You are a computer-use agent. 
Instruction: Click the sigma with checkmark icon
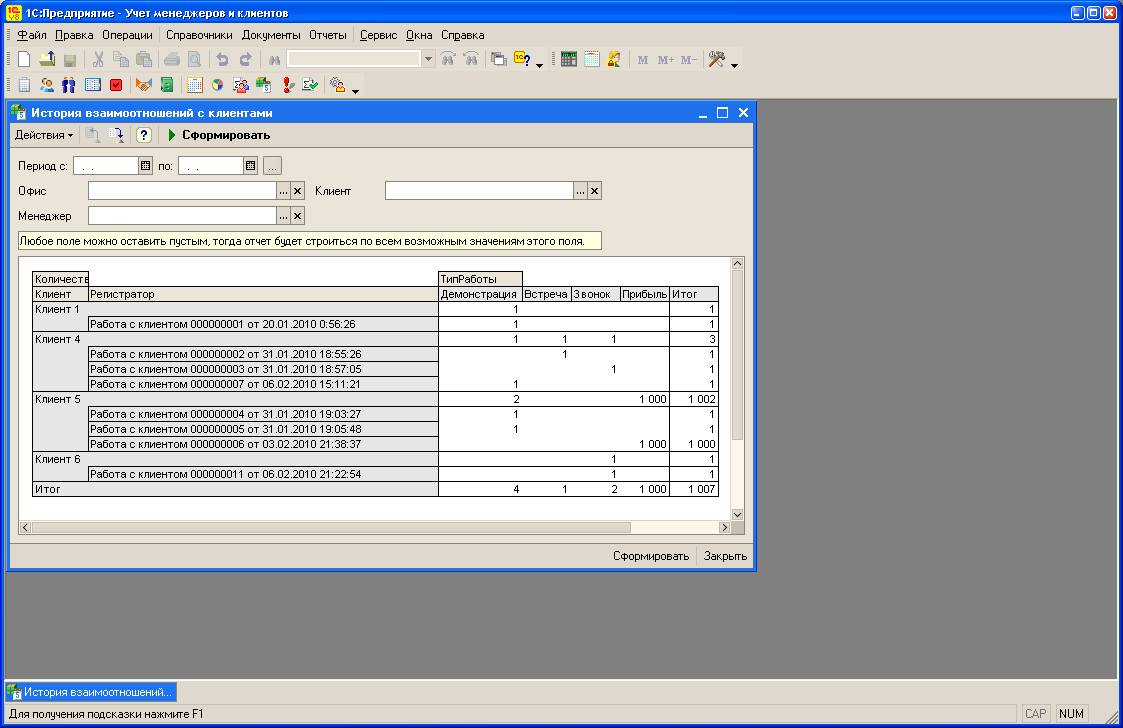point(311,85)
